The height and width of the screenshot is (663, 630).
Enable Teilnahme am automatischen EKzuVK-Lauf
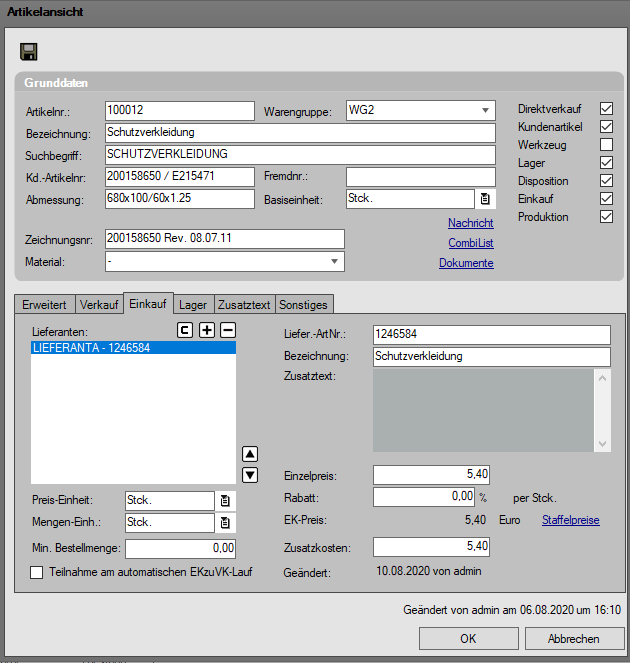(36, 573)
